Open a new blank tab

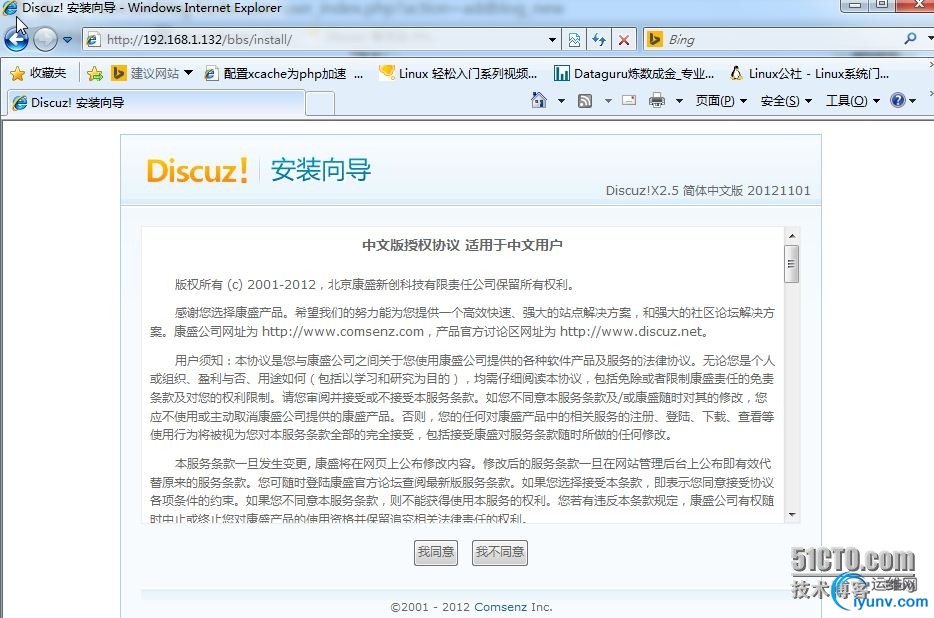320,103
